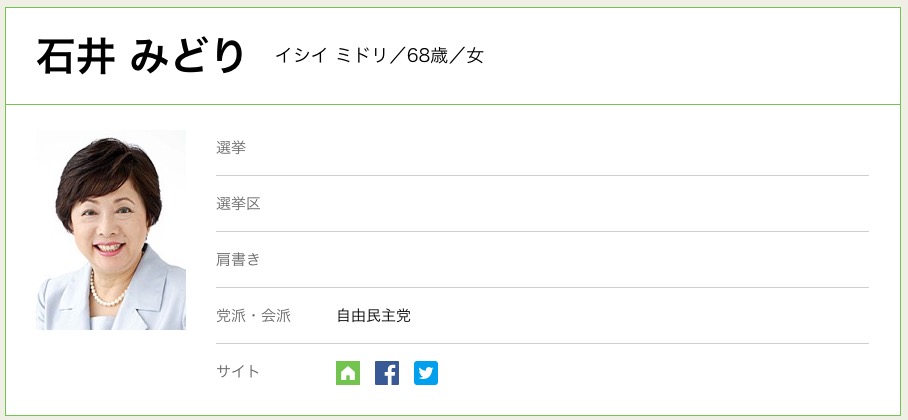908x420 pixels.
Task: Select the 選挙 row label
Action: tap(231, 148)
